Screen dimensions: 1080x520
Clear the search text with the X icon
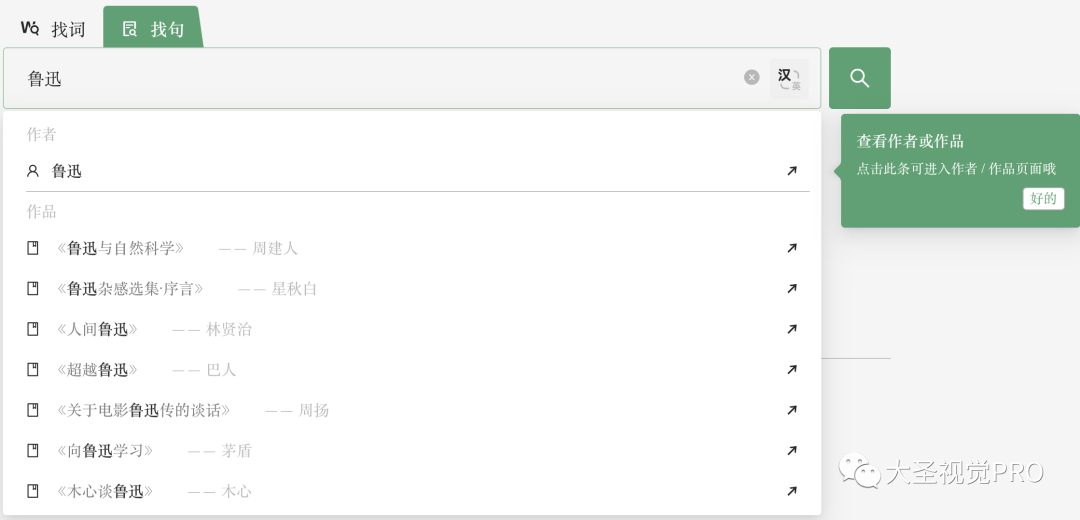[x=752, y=77]
